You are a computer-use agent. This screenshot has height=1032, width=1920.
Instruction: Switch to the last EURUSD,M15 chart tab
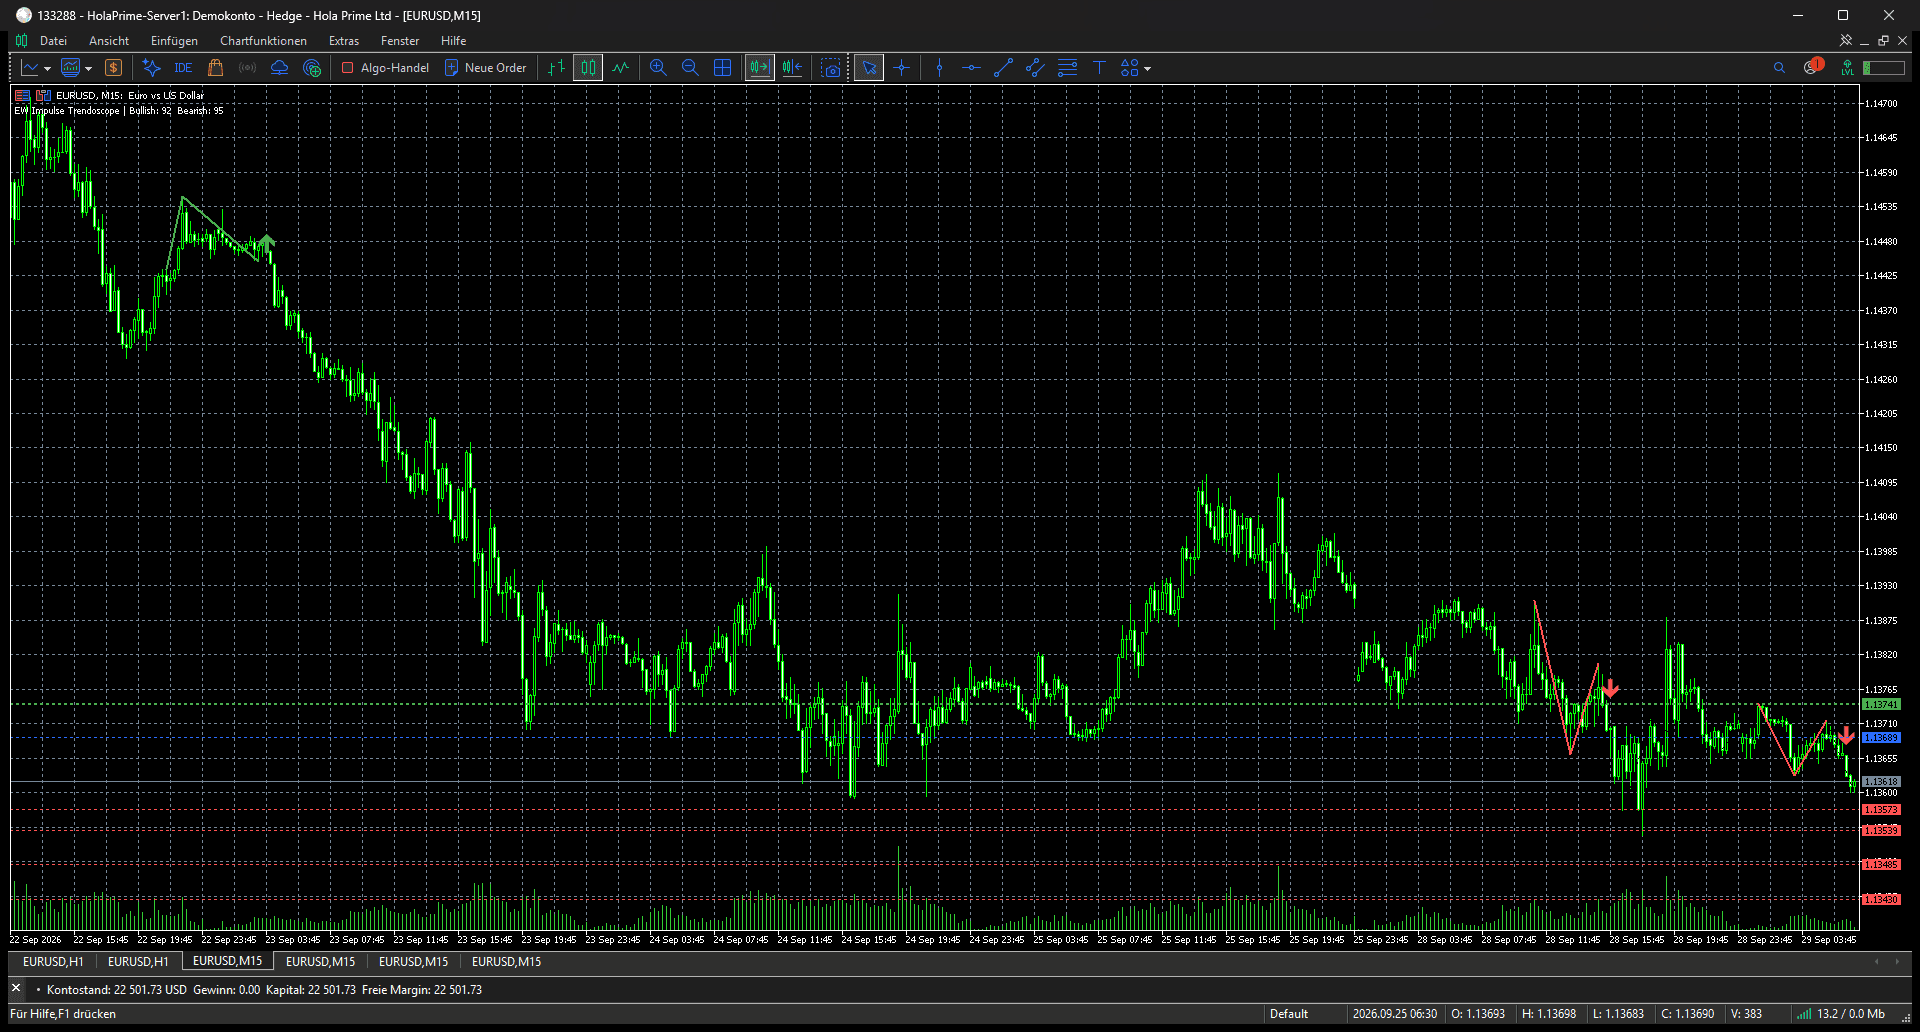pos(506,962)
